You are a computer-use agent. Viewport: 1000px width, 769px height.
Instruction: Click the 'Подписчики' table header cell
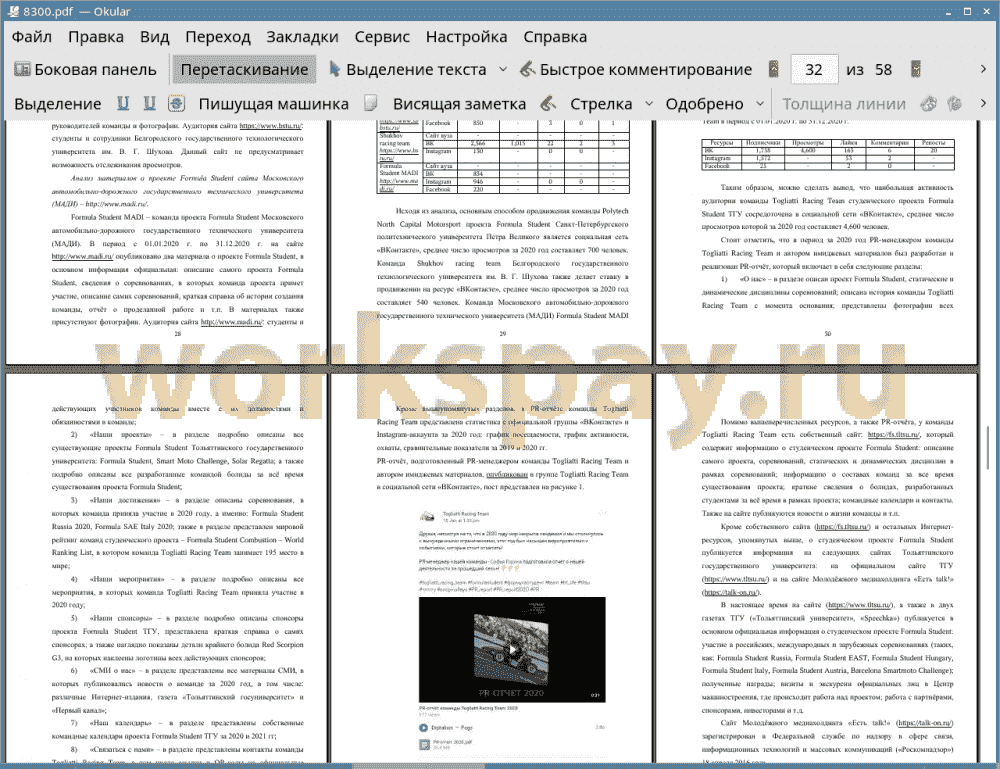point(763,143)
